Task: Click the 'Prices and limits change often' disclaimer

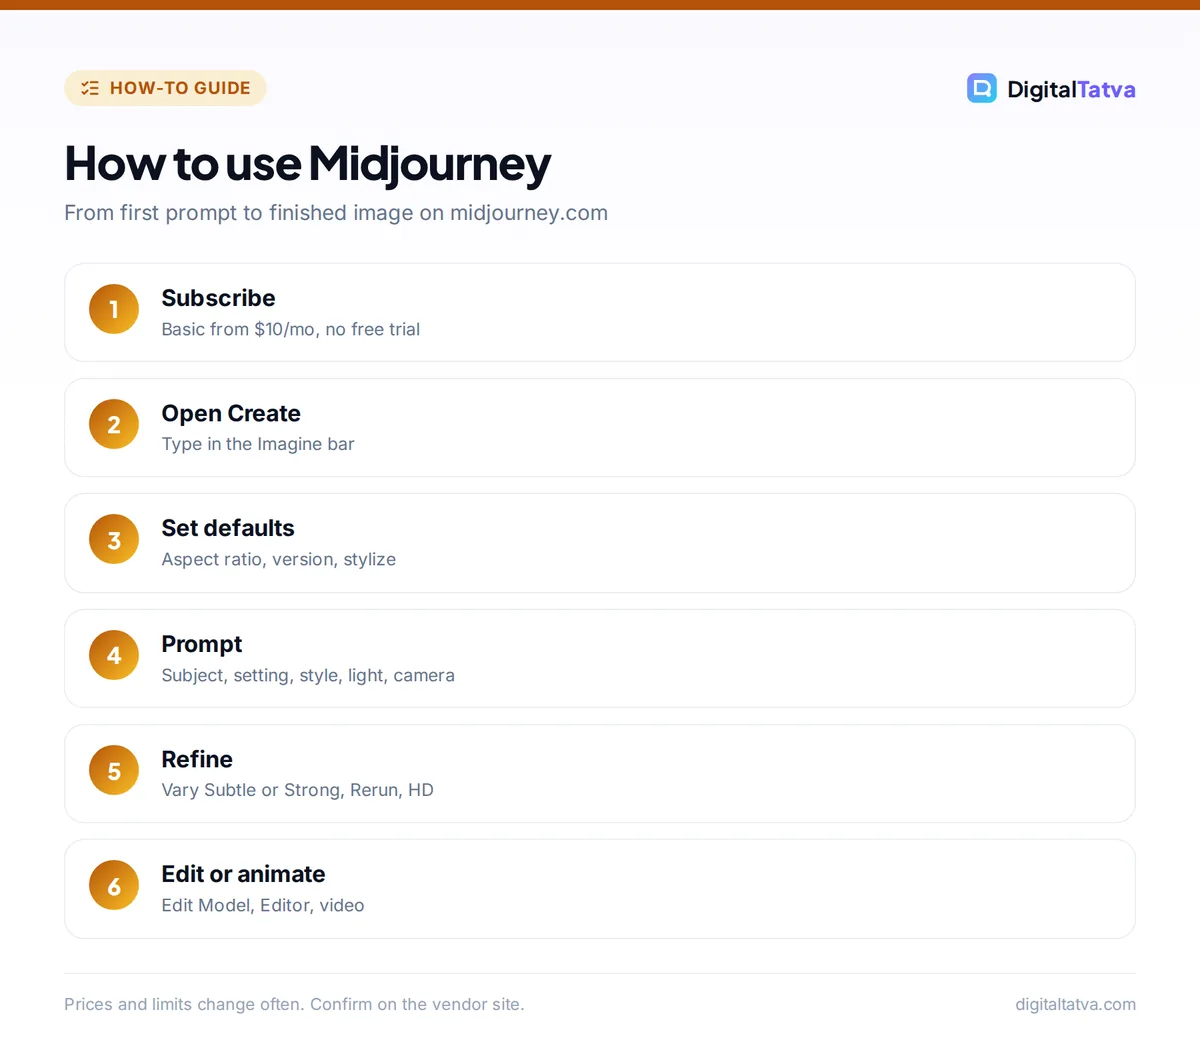Action: [294, 1004]
